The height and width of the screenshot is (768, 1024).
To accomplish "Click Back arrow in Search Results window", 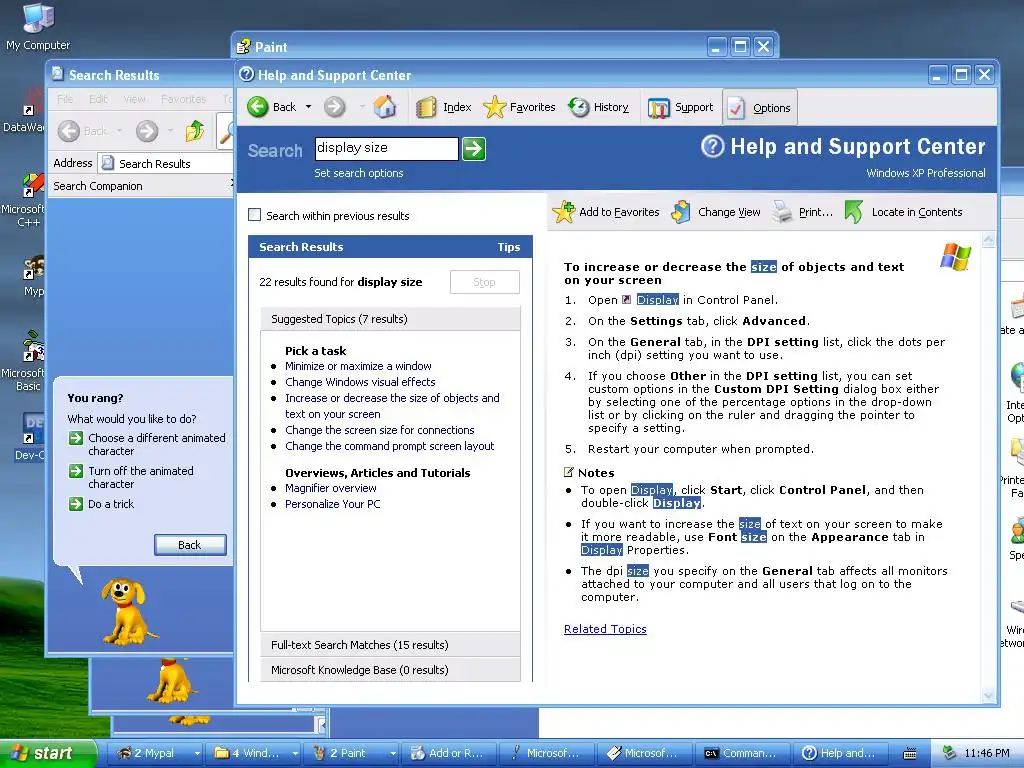I will pos(69,131).
